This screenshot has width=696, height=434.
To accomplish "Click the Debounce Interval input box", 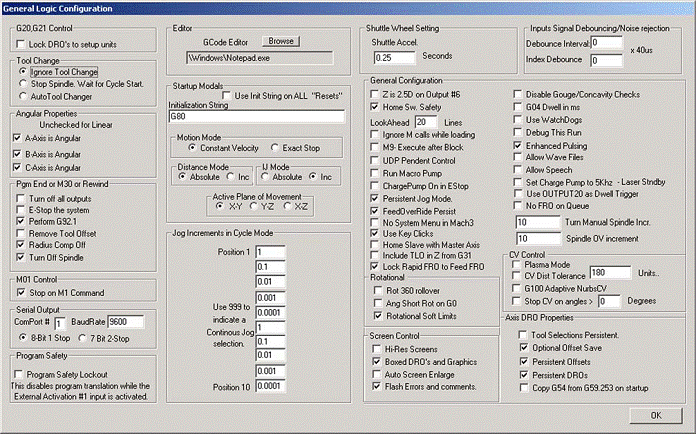I will [607, 44].
